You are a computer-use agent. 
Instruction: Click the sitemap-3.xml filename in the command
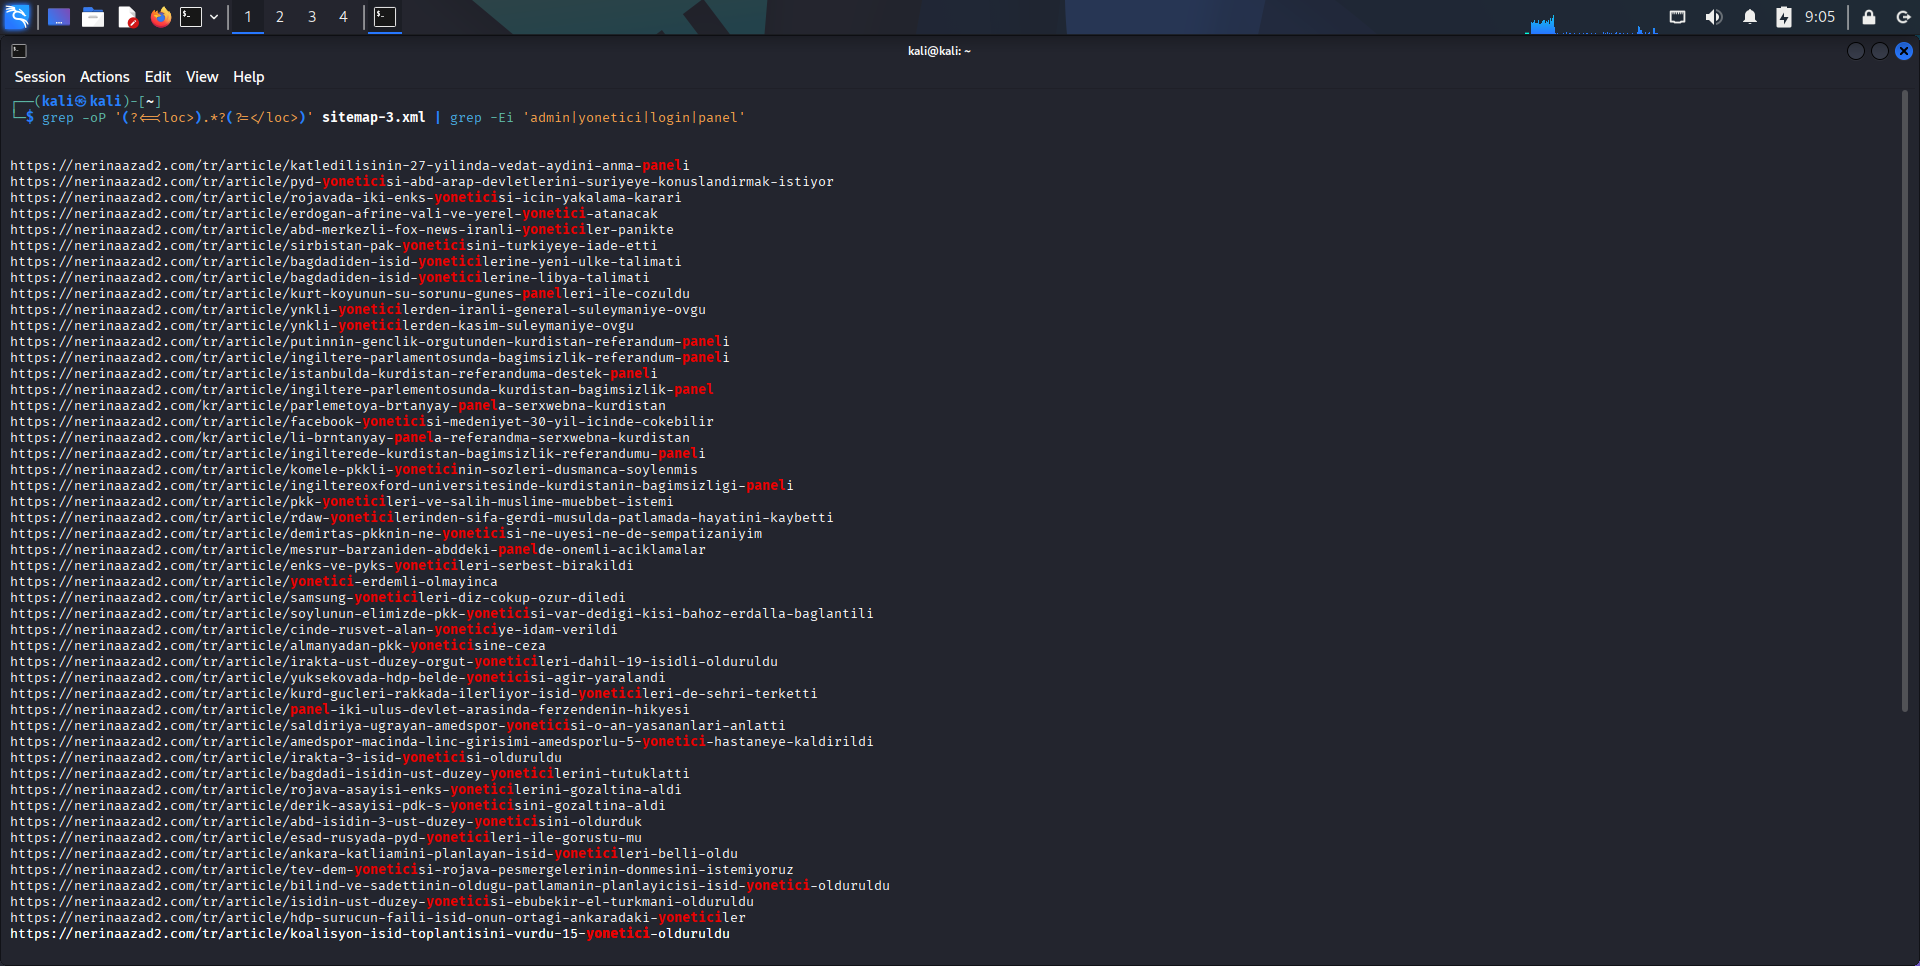374,118
